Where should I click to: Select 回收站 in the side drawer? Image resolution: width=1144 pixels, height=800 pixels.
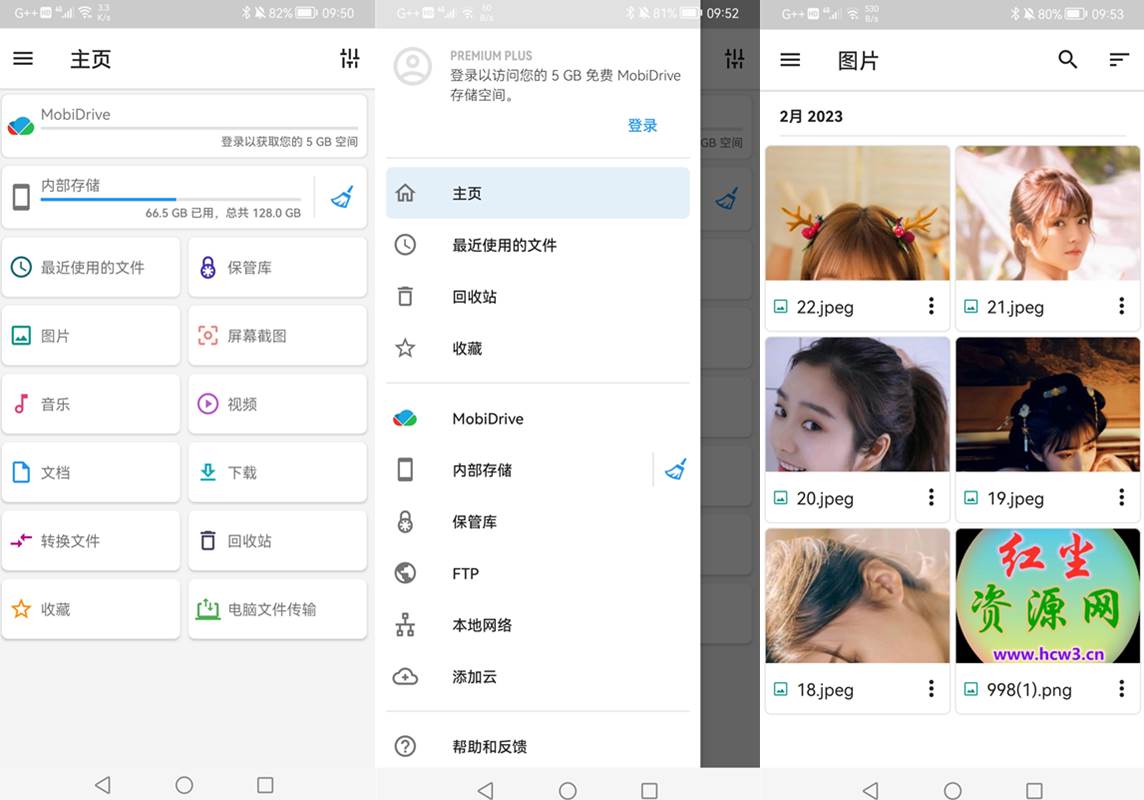[x=474, y=297]
